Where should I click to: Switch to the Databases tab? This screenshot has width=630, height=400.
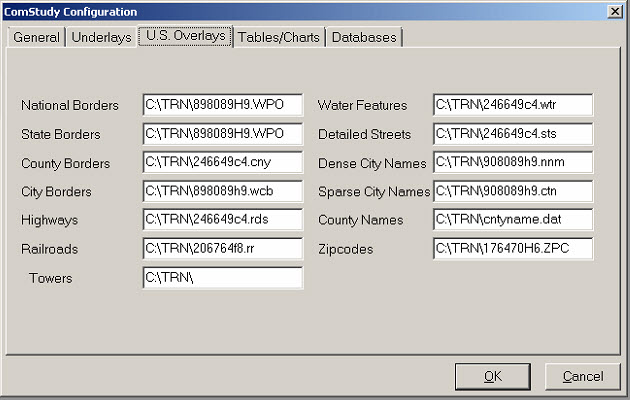(x=364, y=37)
